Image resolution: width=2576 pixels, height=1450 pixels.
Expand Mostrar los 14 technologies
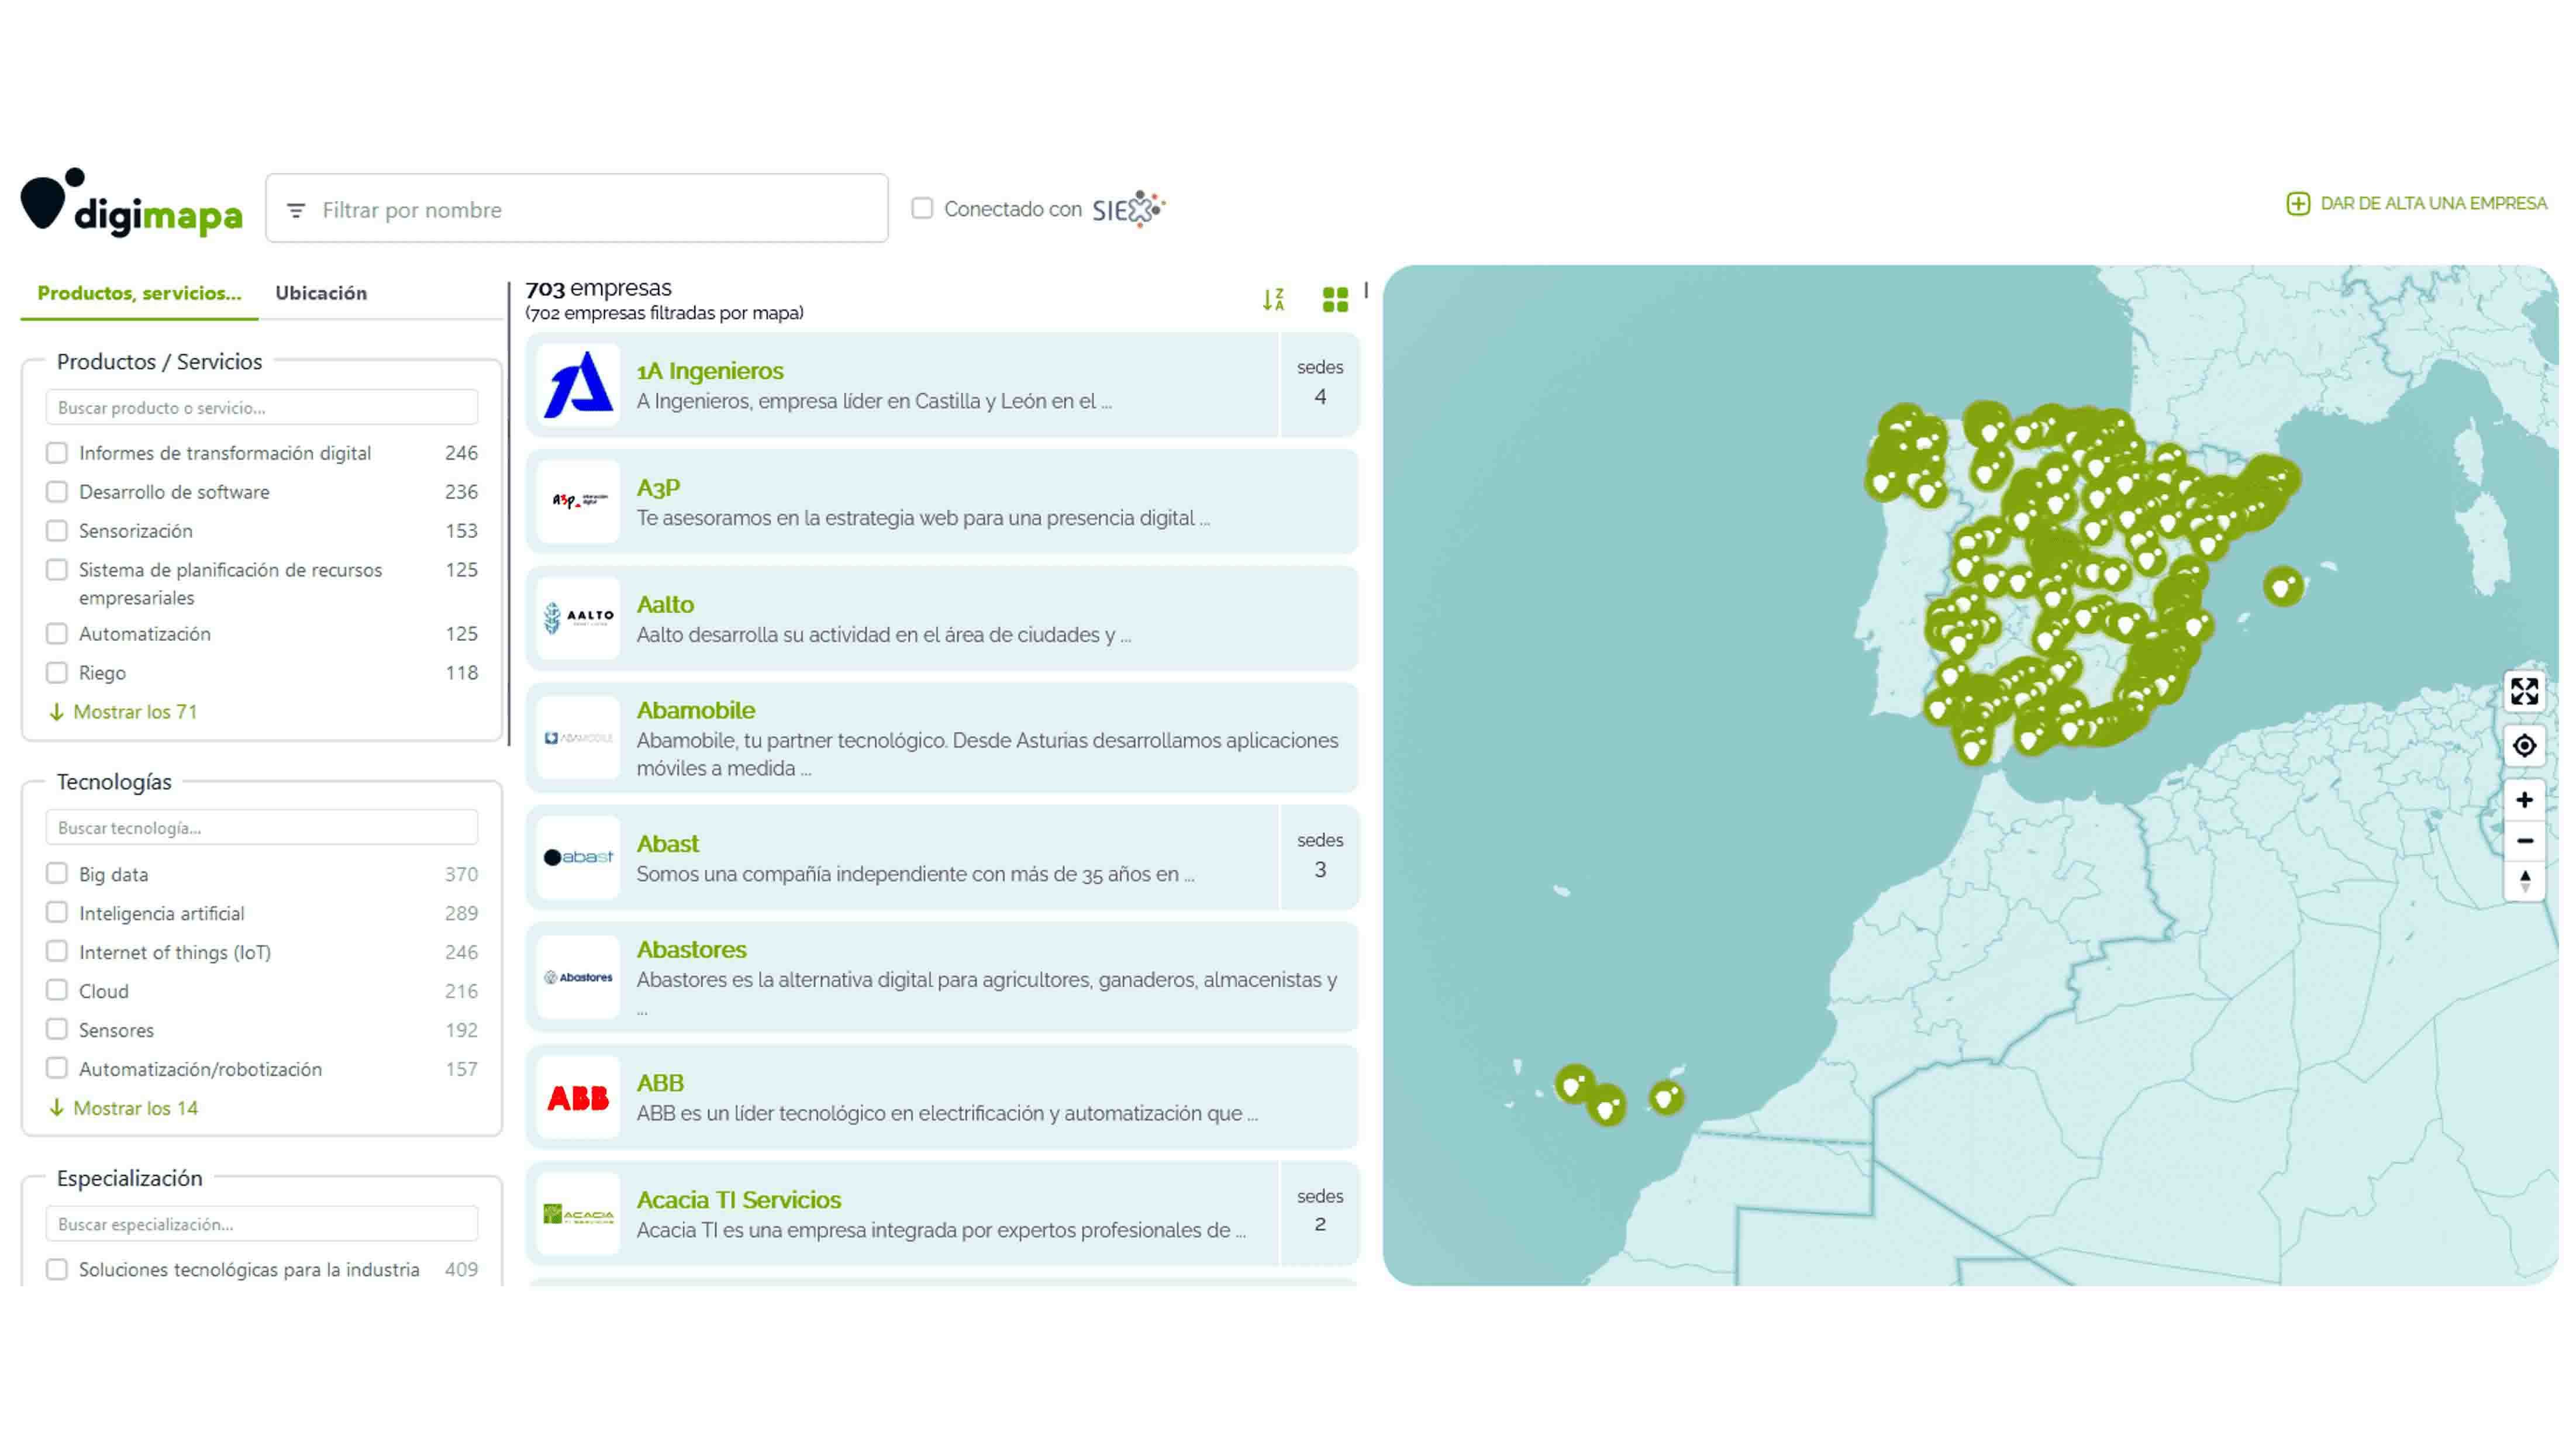[x=123, y=1108]
